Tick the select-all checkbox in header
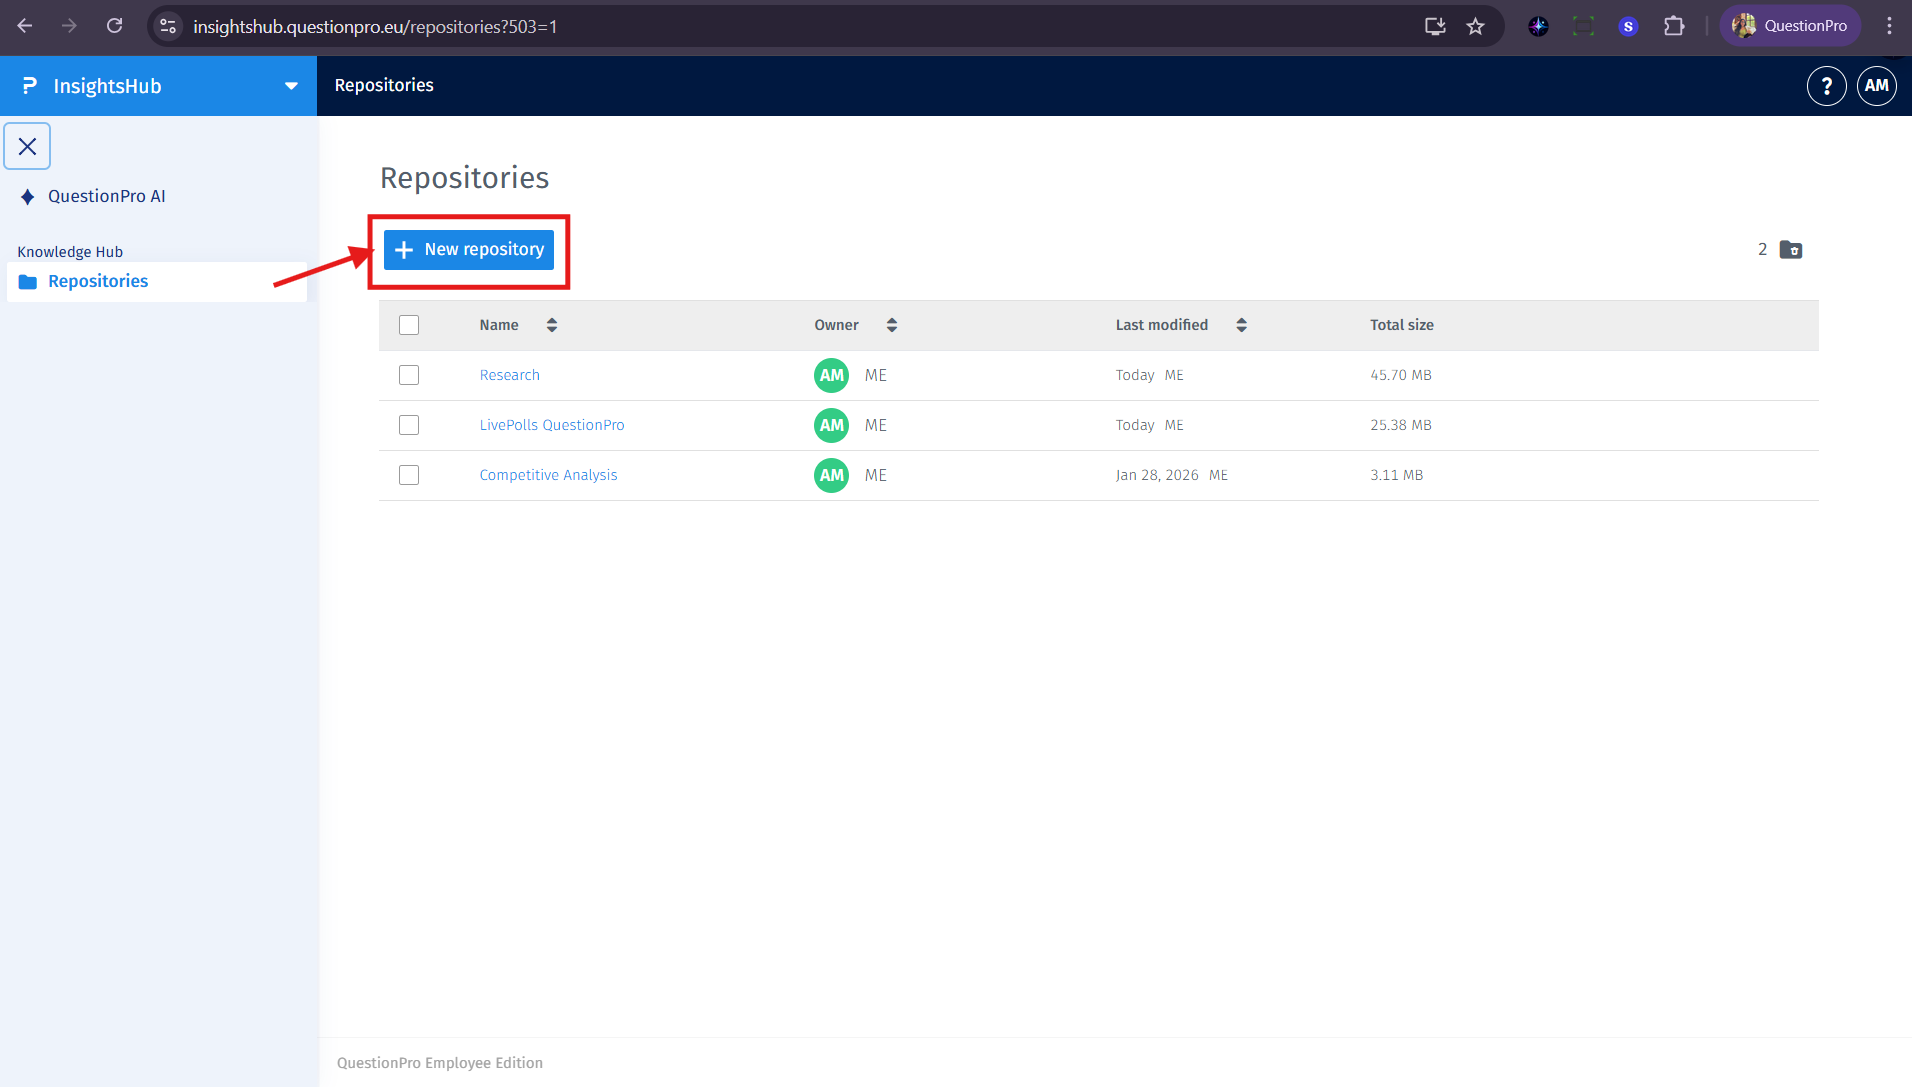 409,325
